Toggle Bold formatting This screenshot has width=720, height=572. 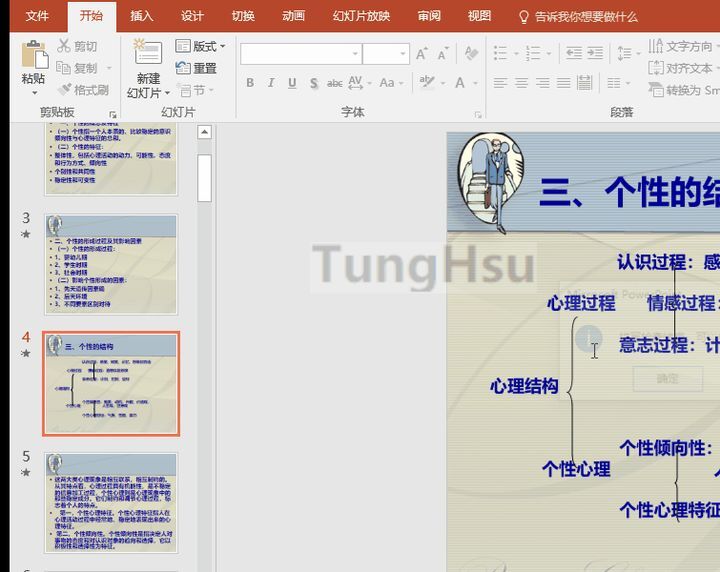250,83
